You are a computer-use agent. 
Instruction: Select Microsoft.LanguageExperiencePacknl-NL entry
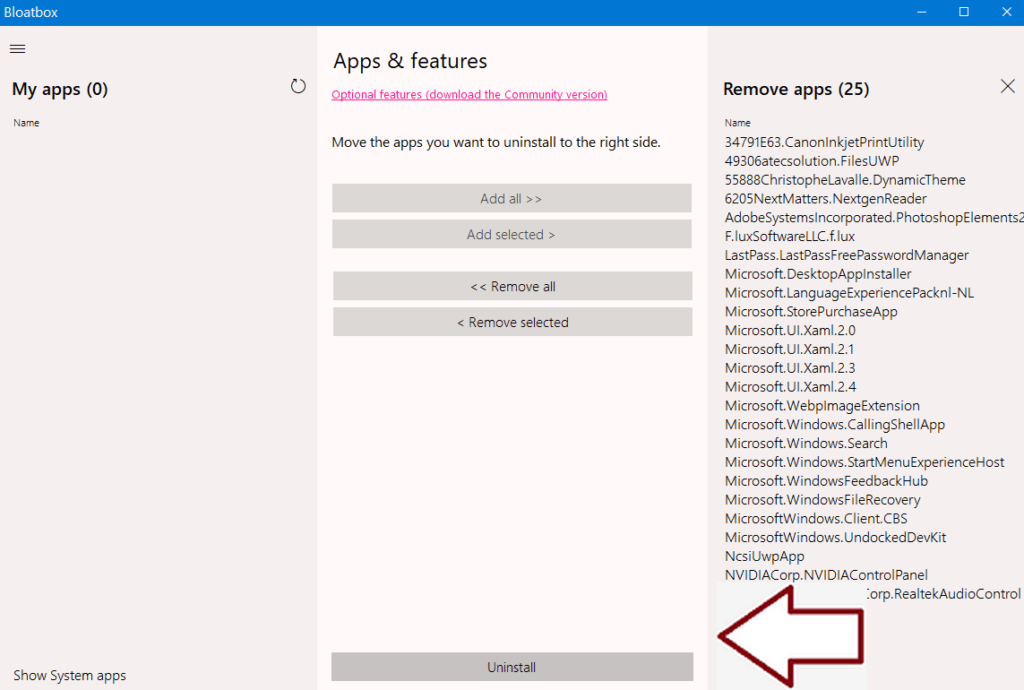tap(849, 293)
